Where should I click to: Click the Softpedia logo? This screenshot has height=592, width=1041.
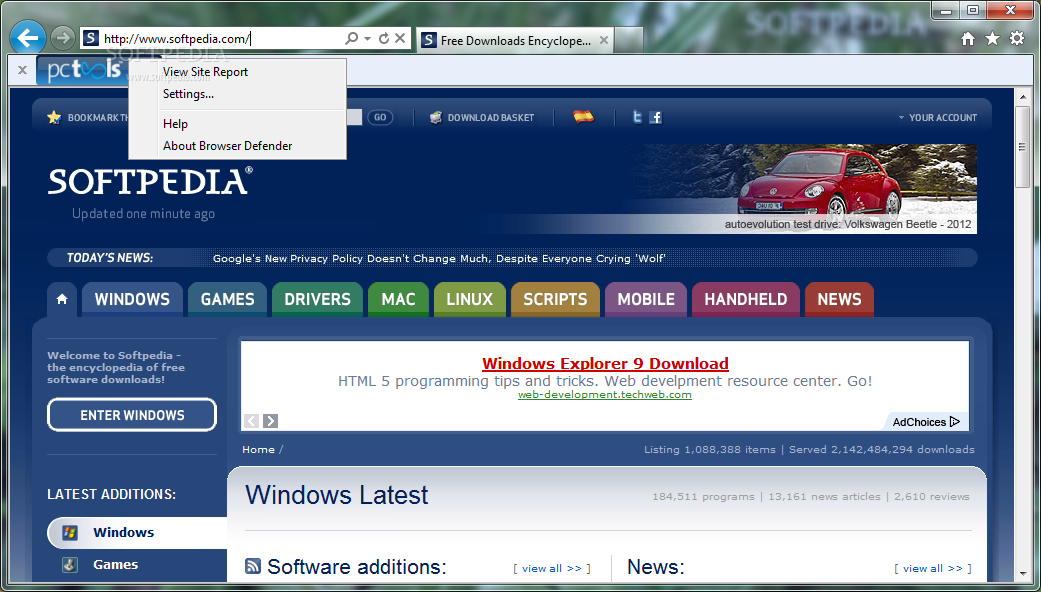point(150,181)
